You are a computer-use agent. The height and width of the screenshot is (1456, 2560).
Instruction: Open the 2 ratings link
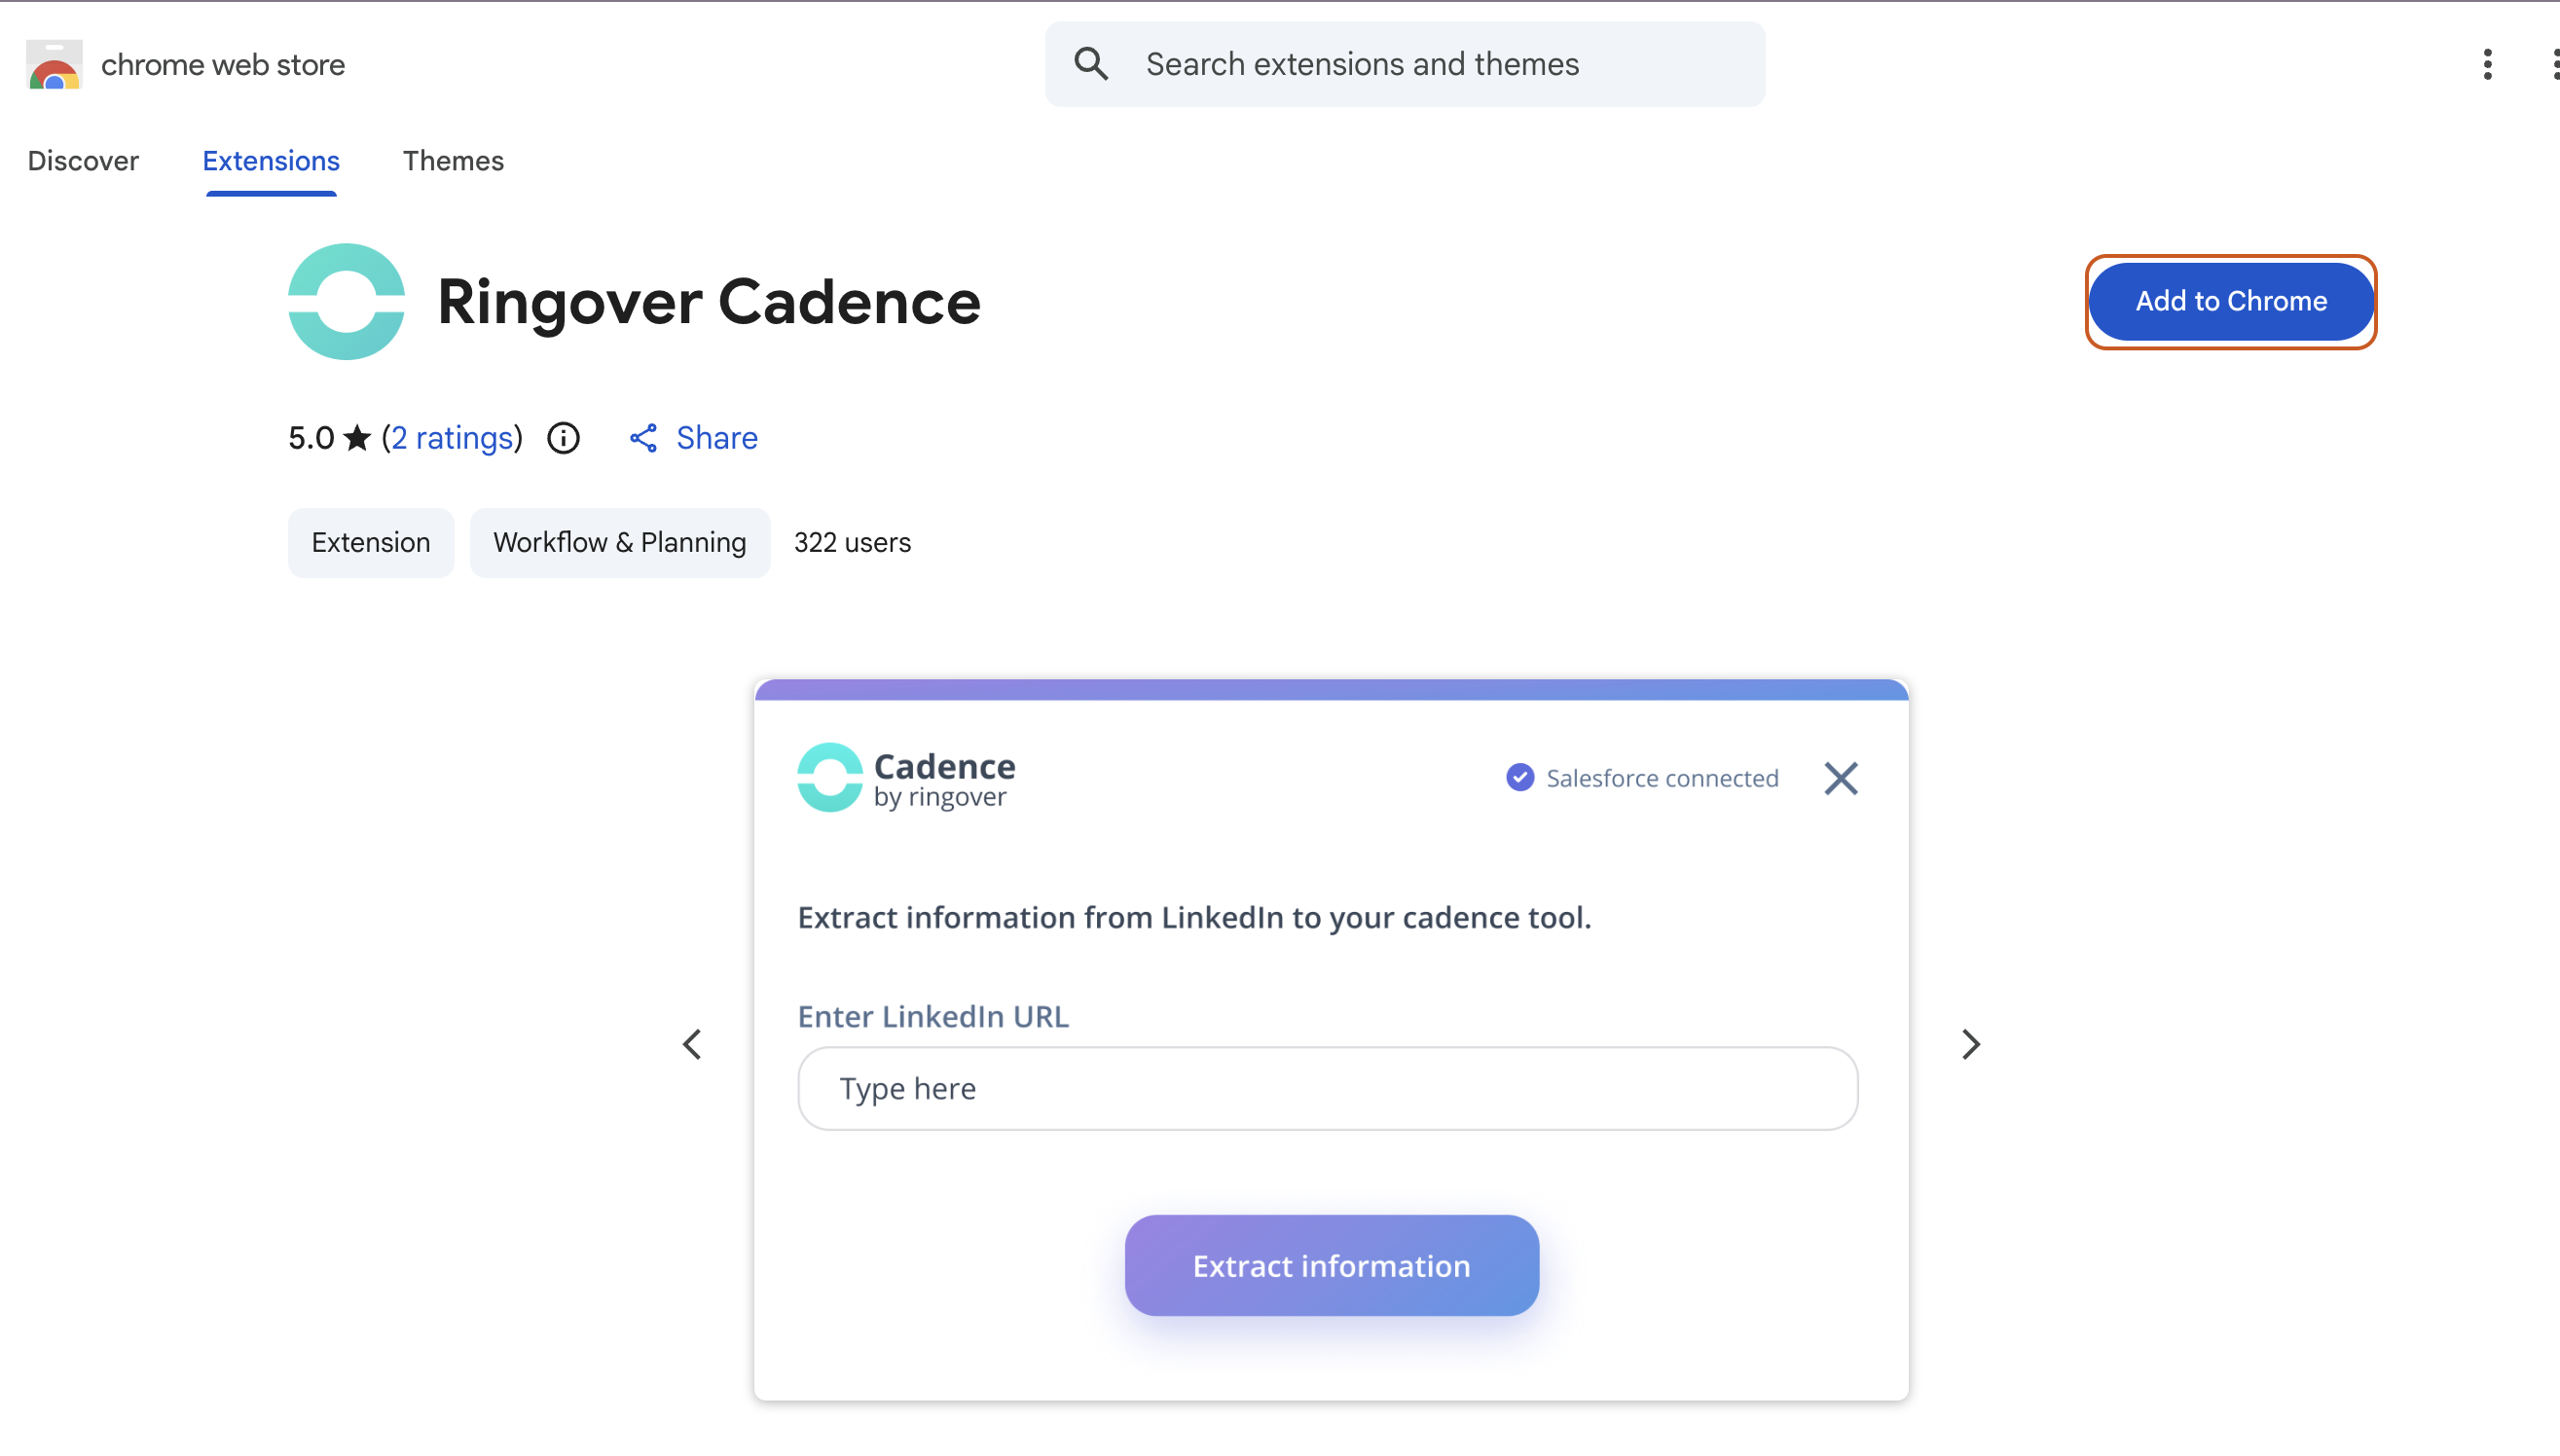pos(452,438)
